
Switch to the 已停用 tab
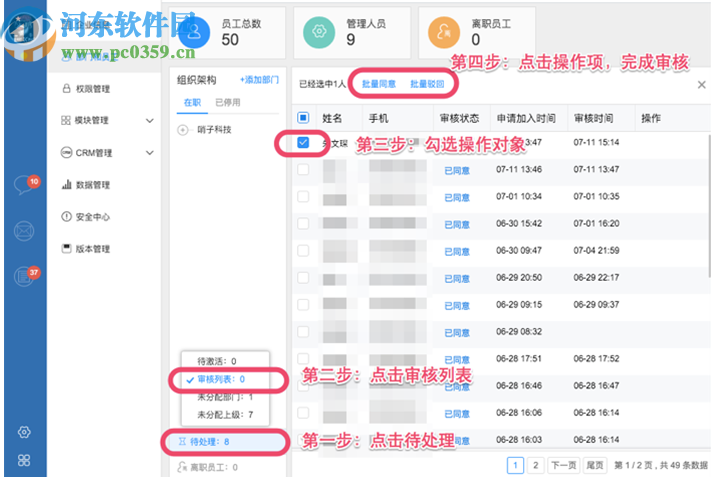click(x=228, y=102)
